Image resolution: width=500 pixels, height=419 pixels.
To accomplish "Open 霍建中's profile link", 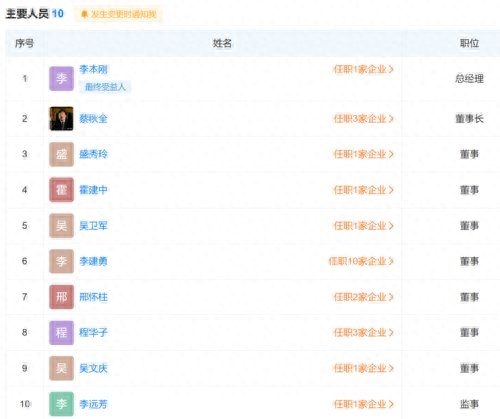I will (x=93, y=190).
